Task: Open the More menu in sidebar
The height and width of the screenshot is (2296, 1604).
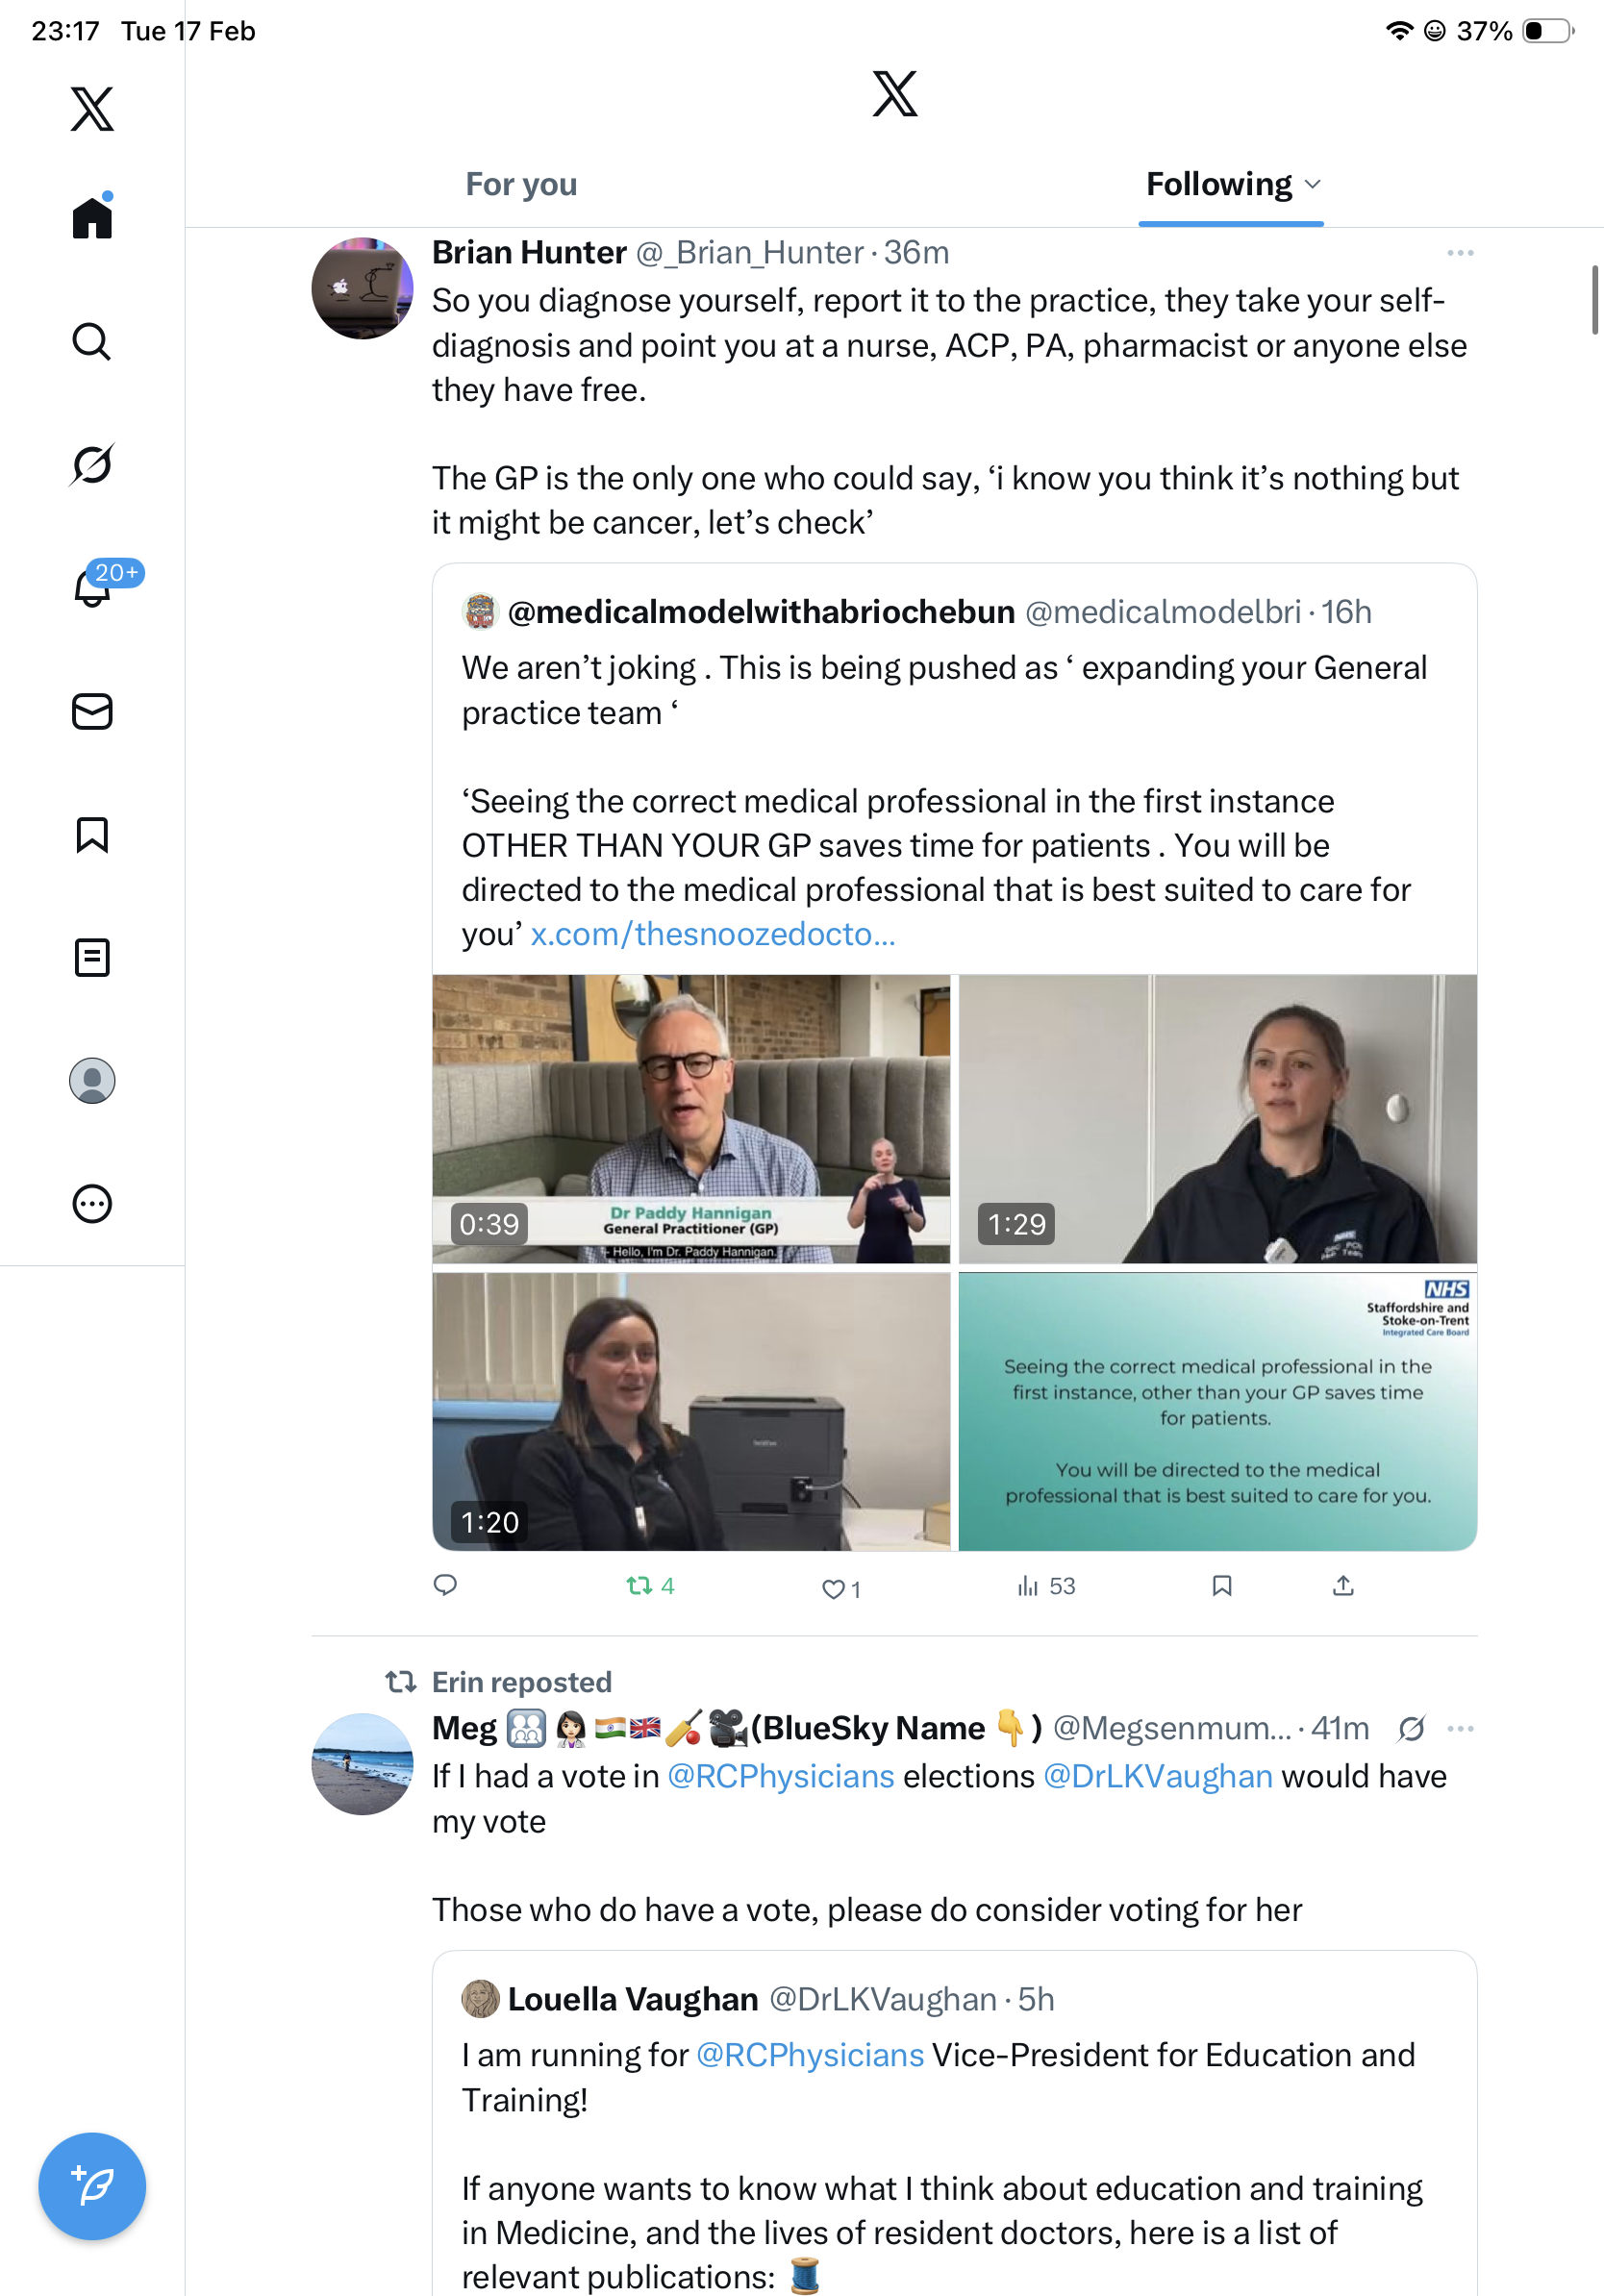Action: (92, 1204)
